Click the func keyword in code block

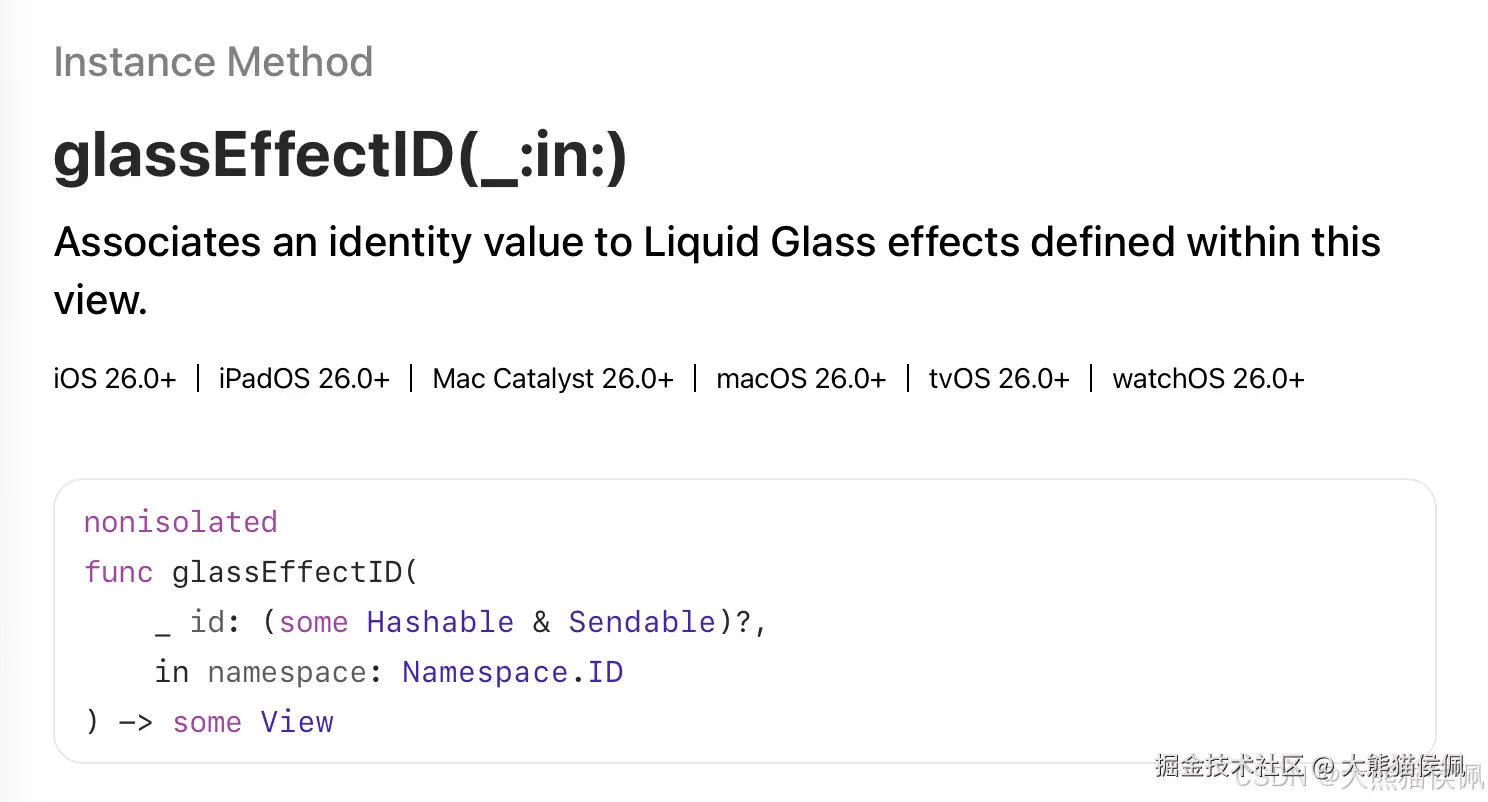pyautogui.click(x=119, y=572)
